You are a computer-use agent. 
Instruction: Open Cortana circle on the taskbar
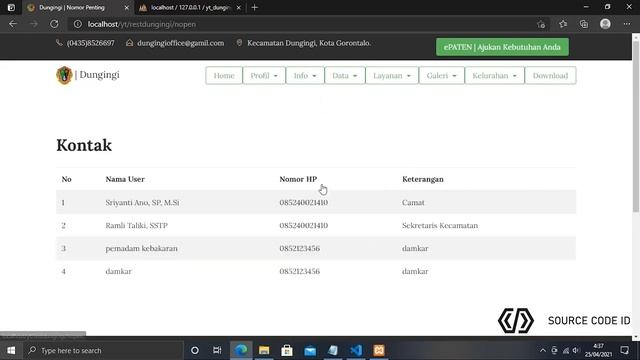(195, 350)
